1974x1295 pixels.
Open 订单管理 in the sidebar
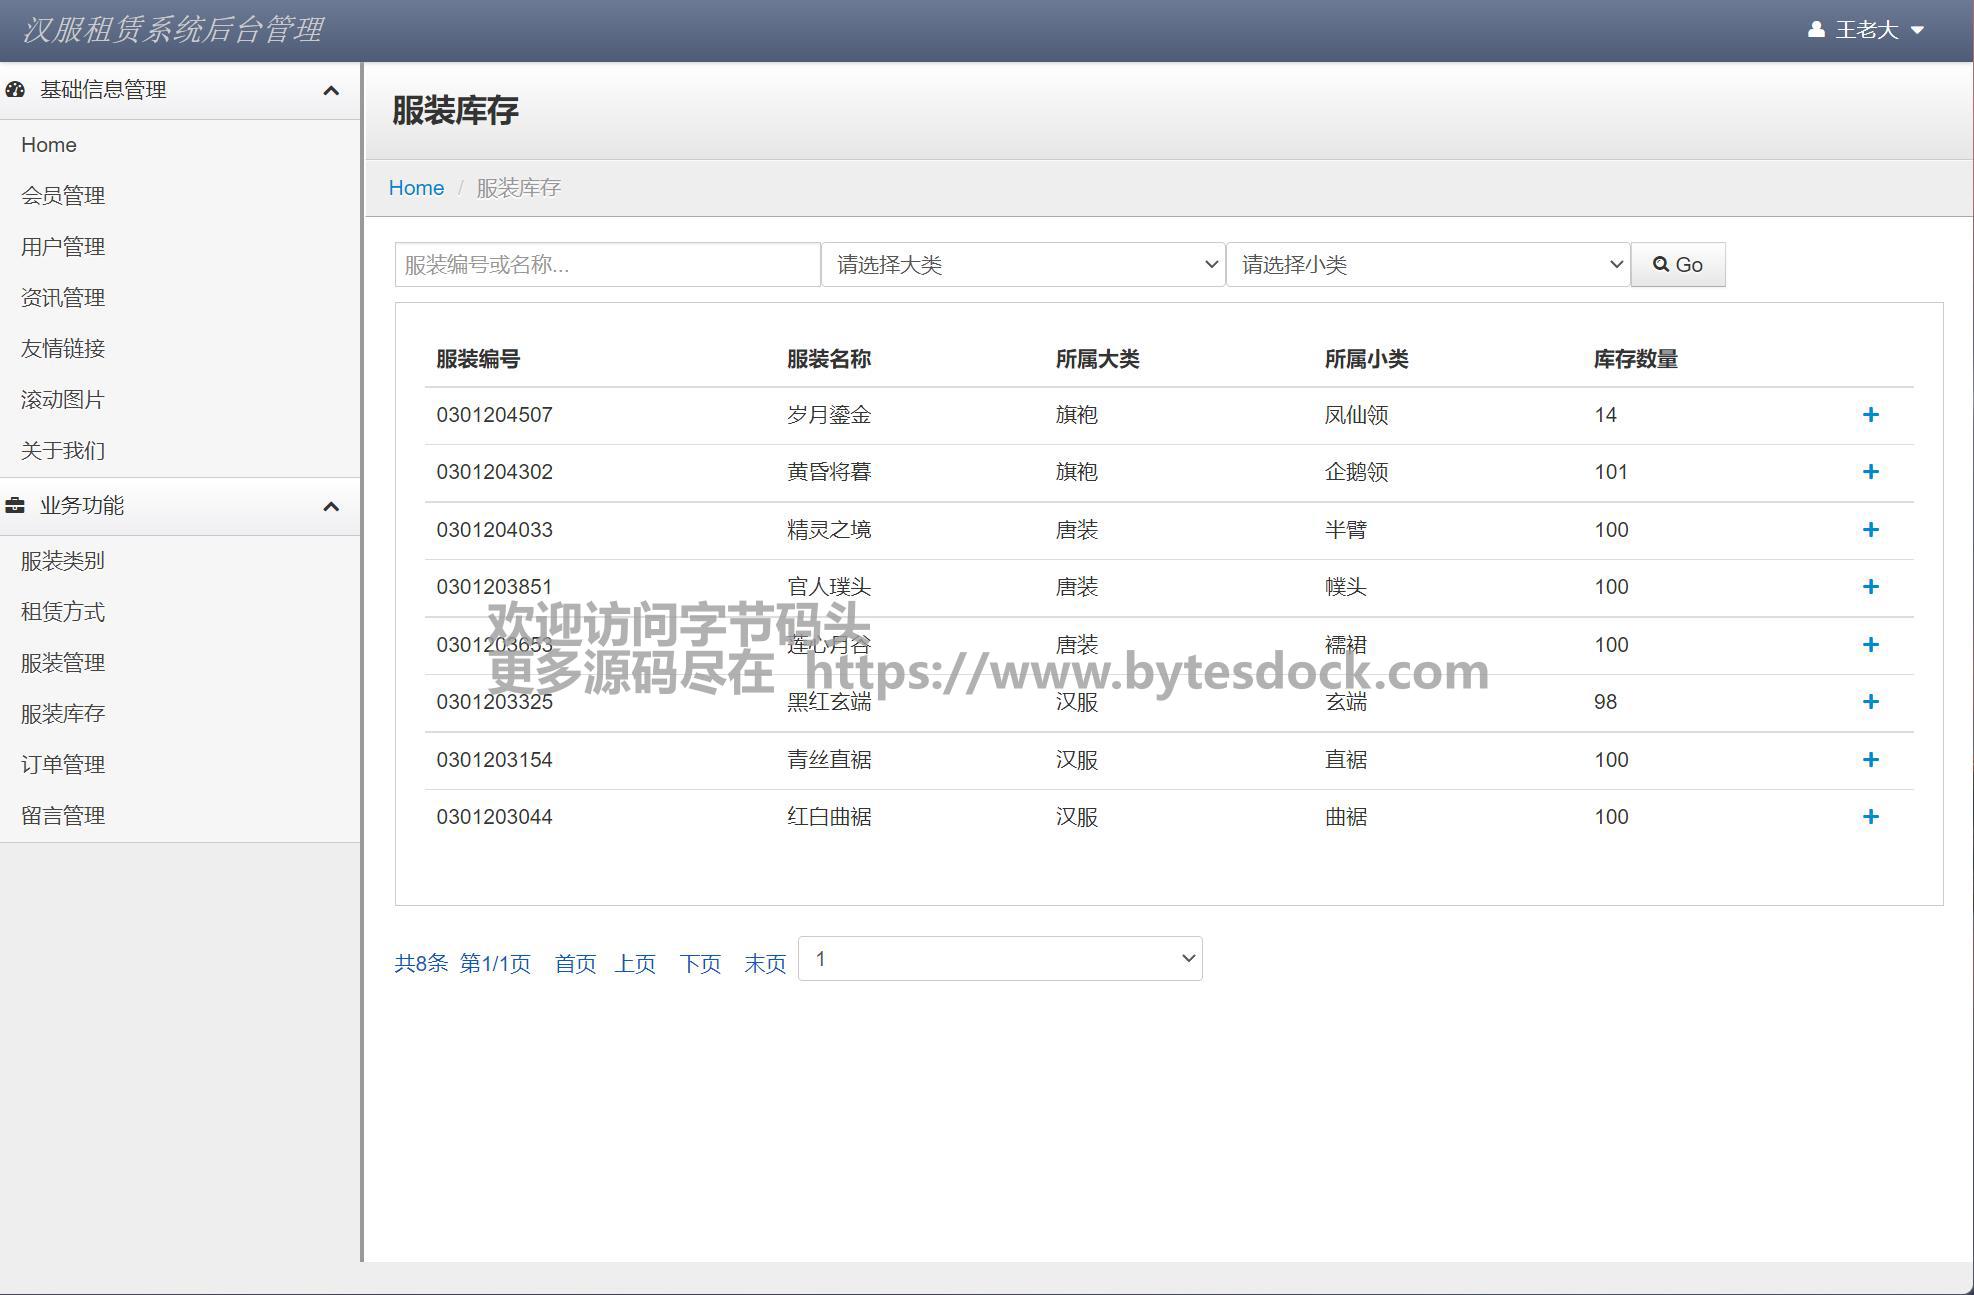[x=63, y=765]
